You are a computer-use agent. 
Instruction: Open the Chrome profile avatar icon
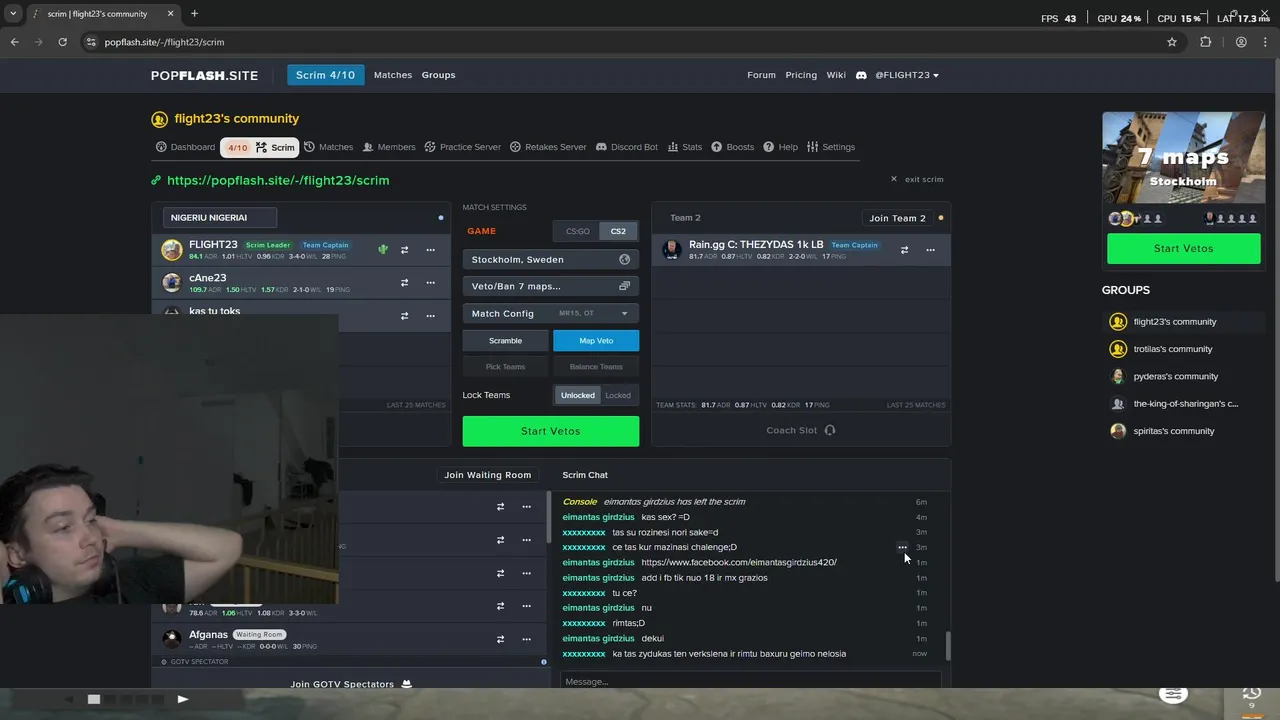[x=1241, y=42]
